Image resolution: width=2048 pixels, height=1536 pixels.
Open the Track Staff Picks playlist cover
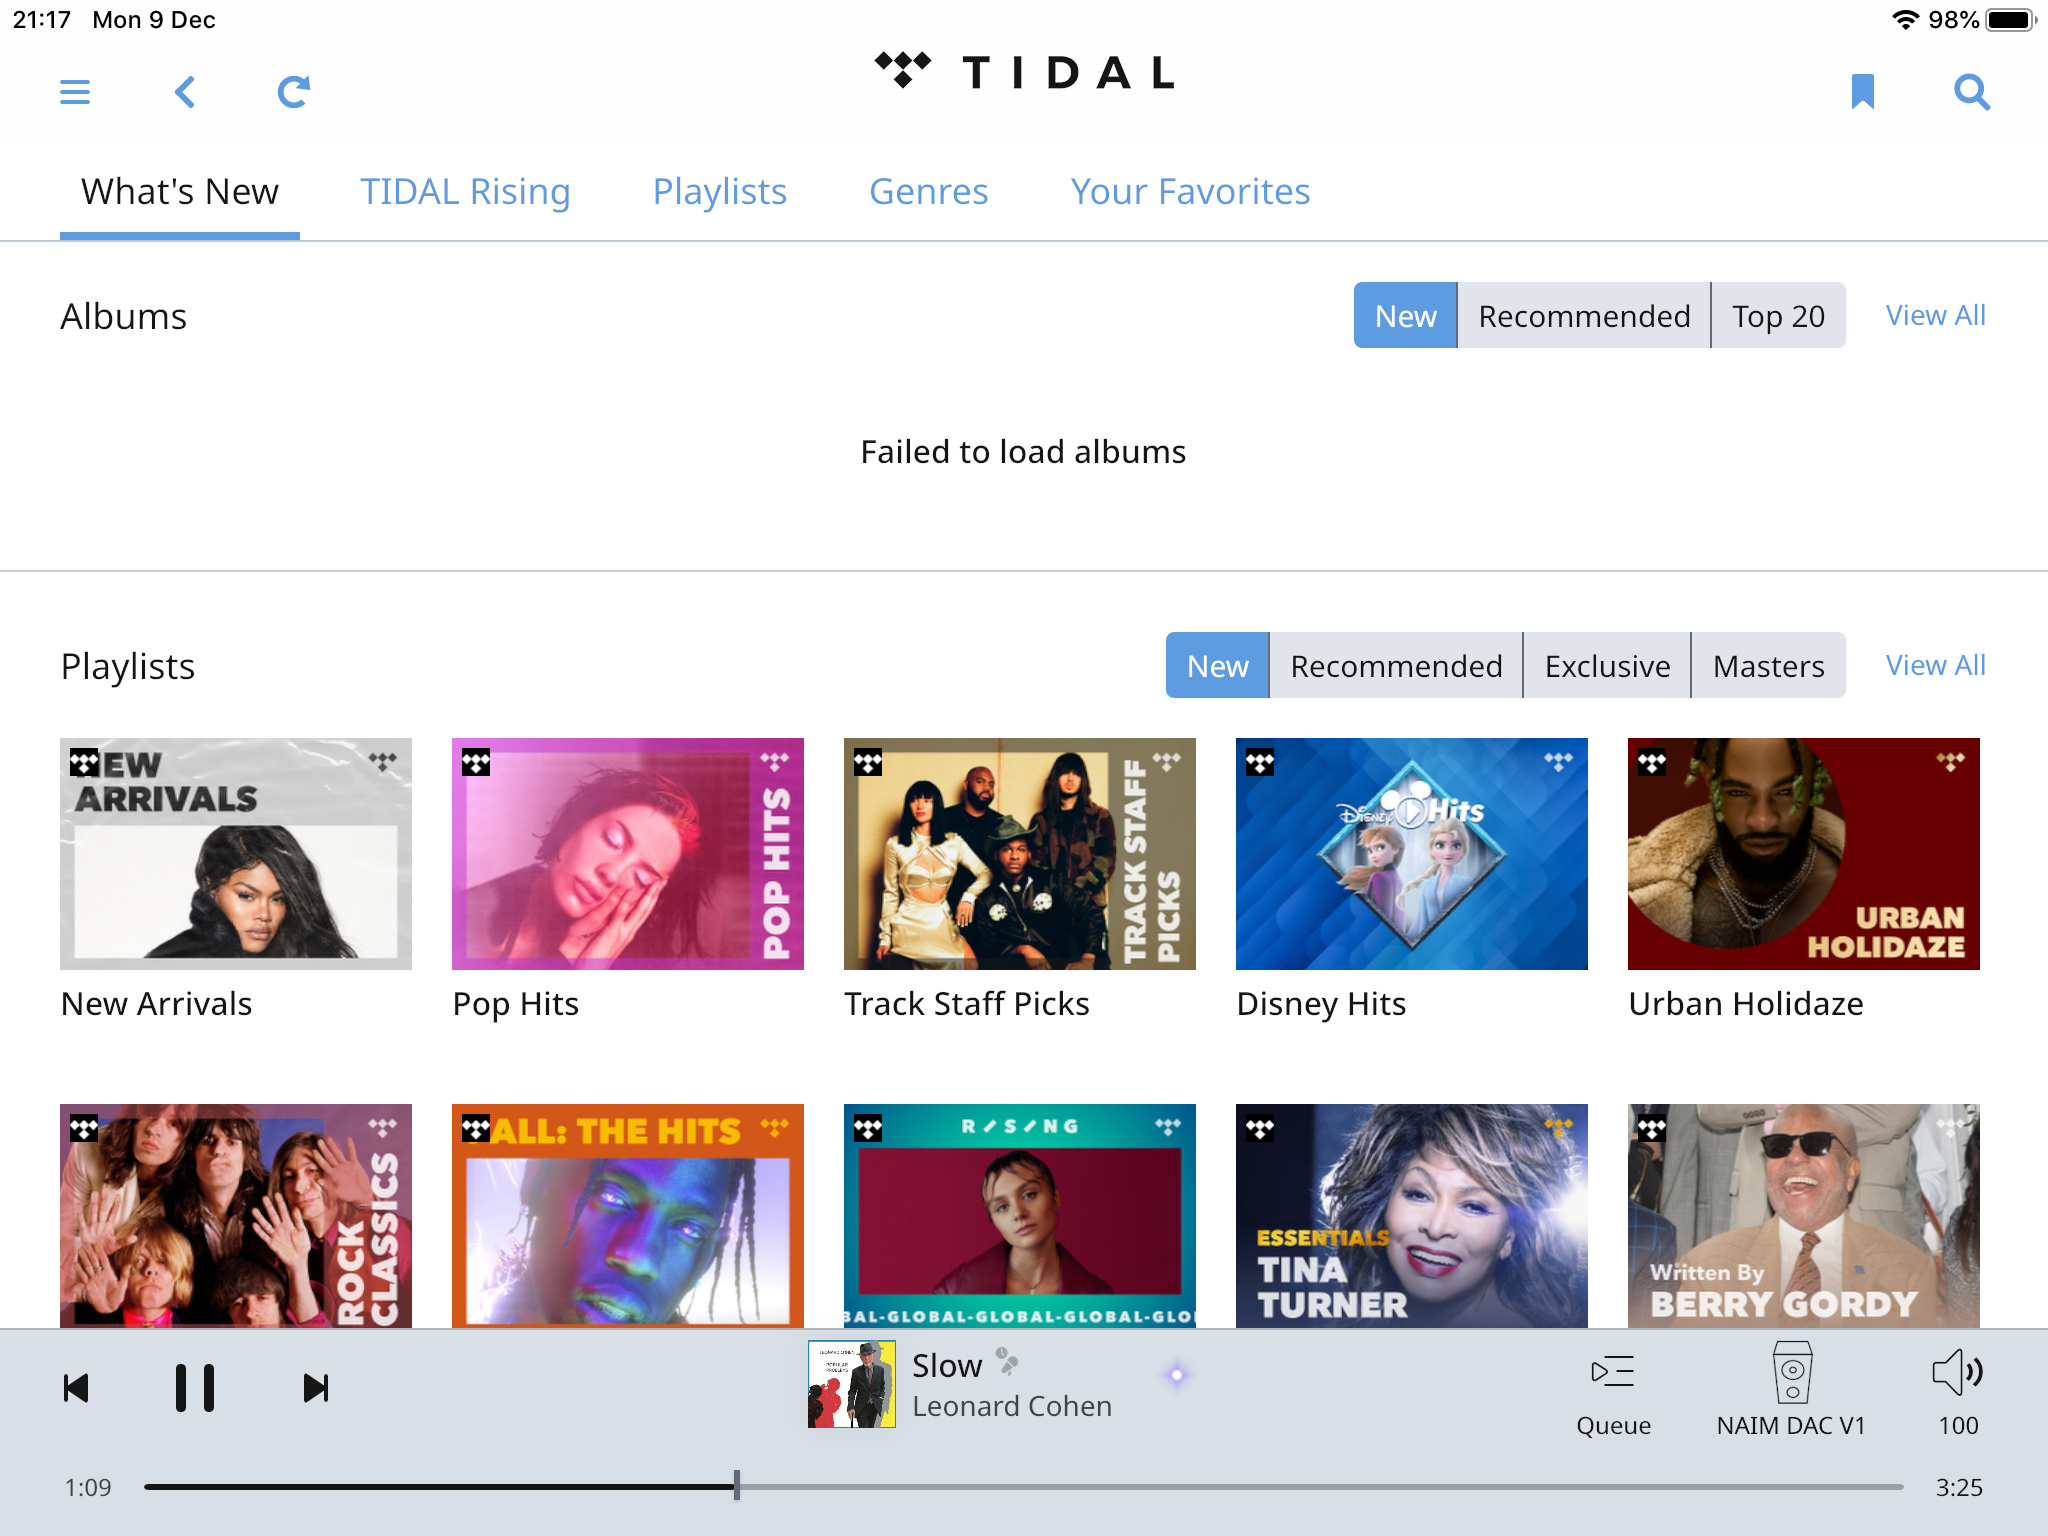coord(1020,854)
